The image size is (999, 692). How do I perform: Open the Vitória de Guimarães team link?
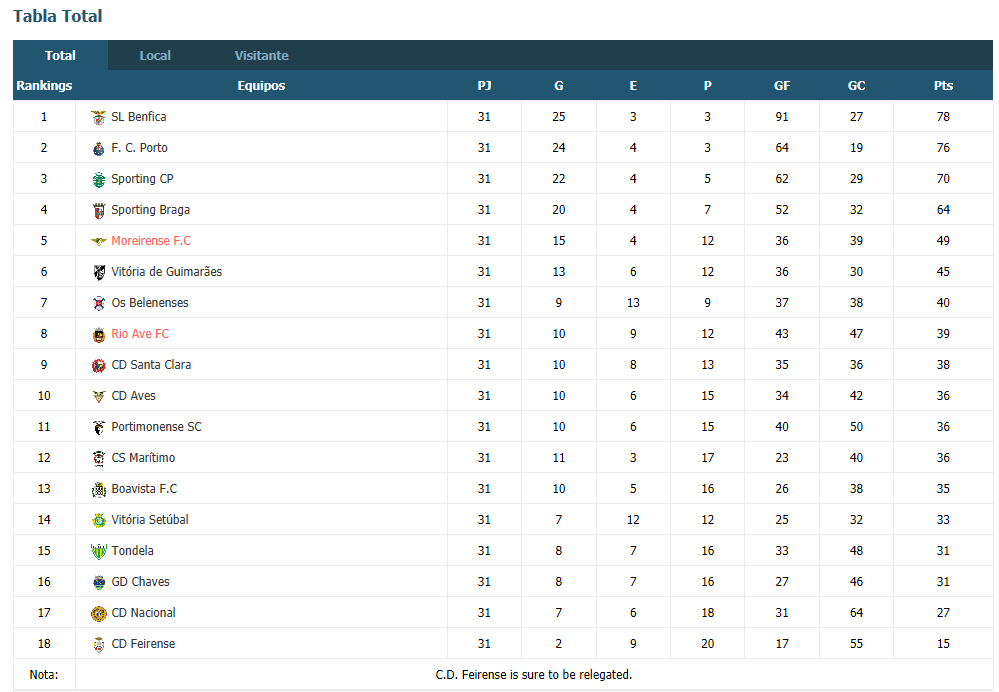click(167, 272)
